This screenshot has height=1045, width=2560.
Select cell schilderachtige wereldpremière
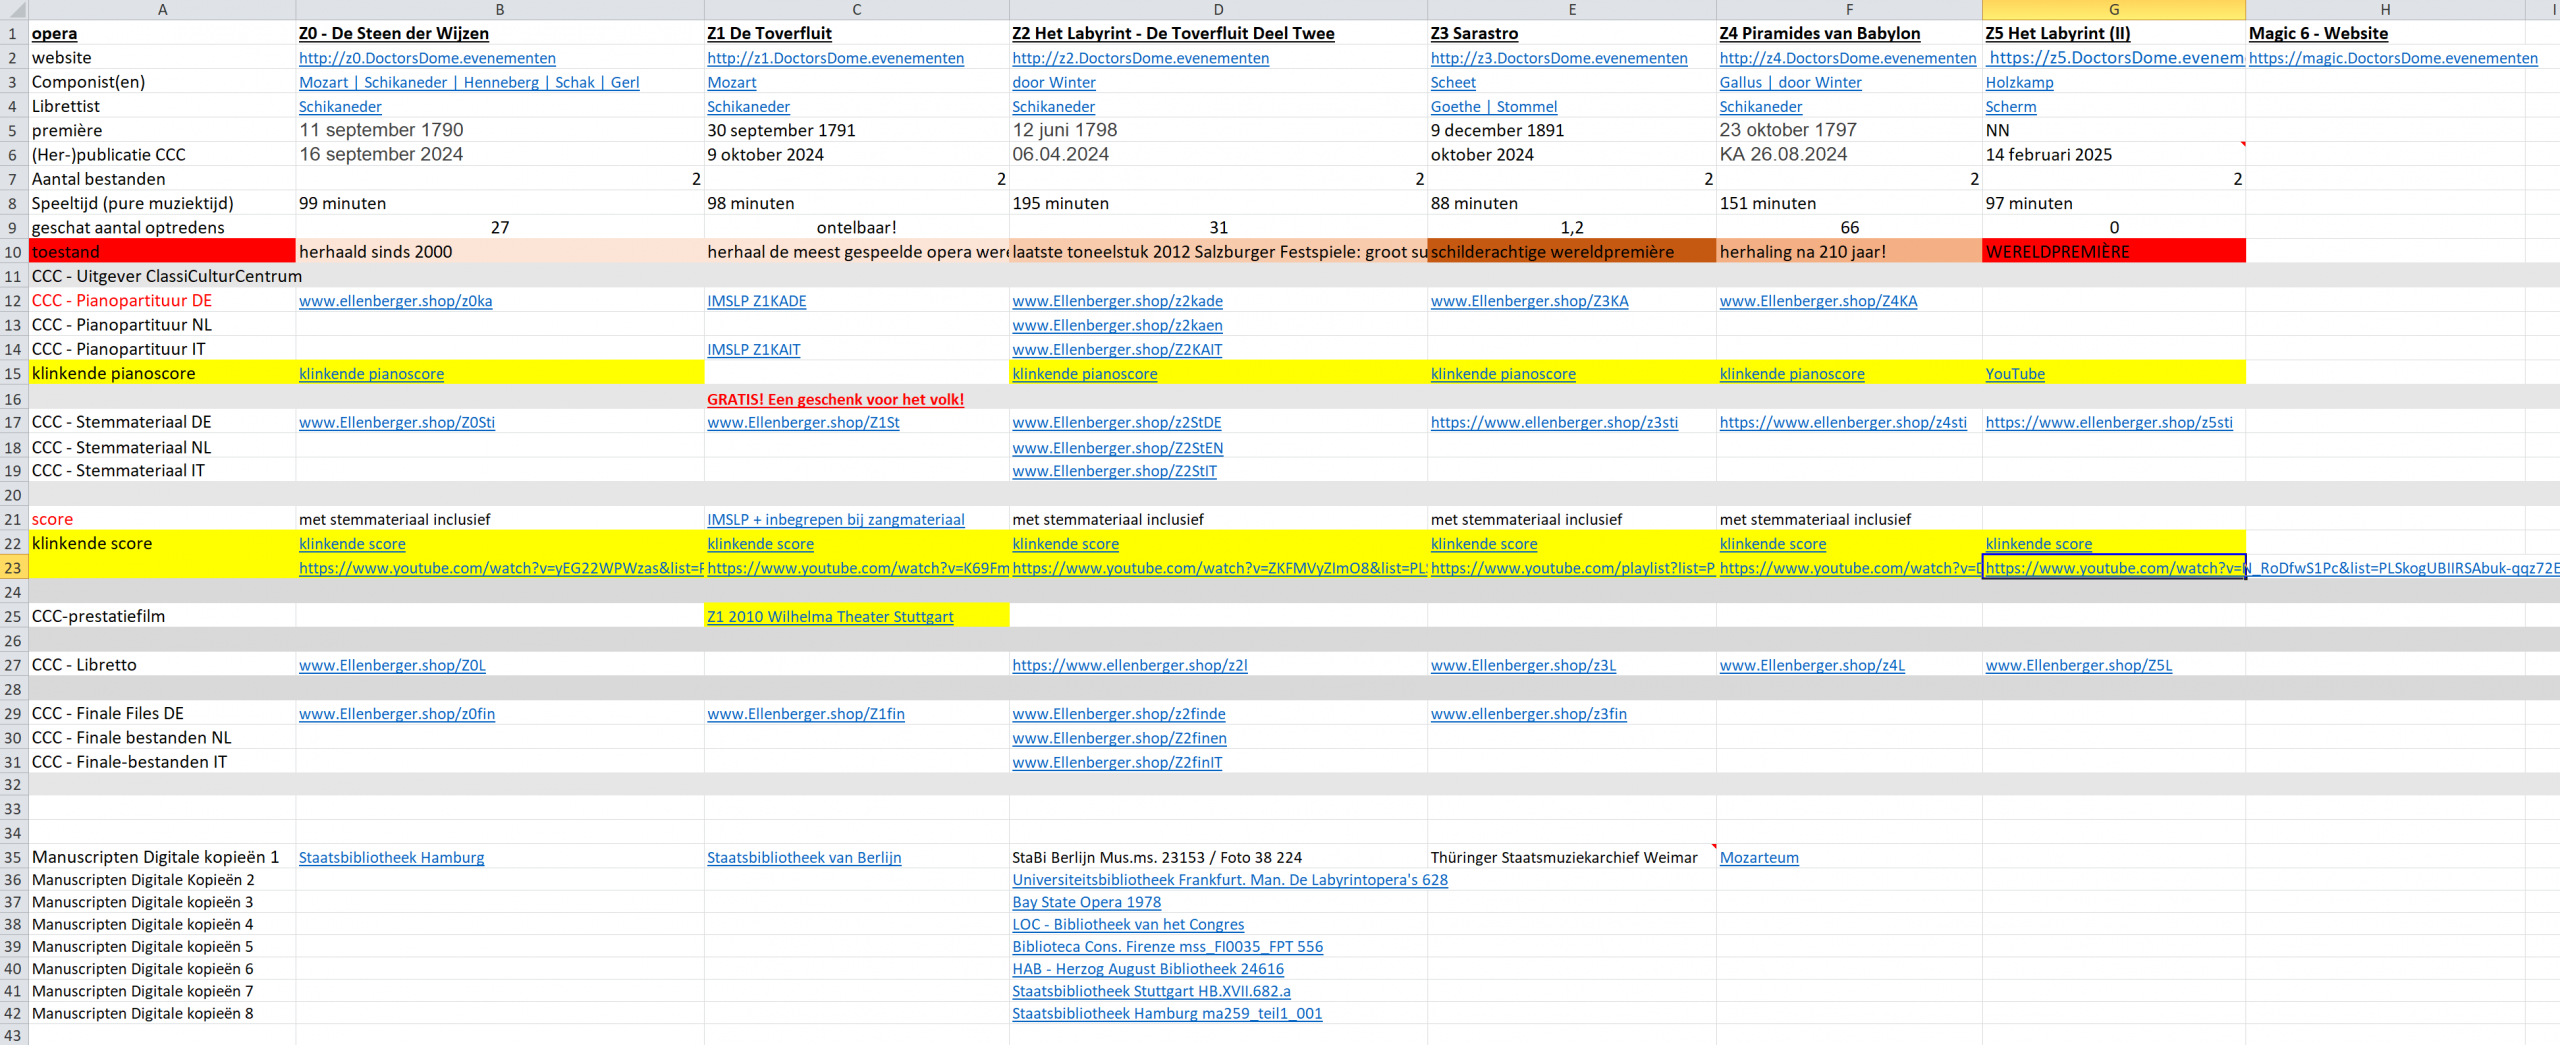[1571, 252]
